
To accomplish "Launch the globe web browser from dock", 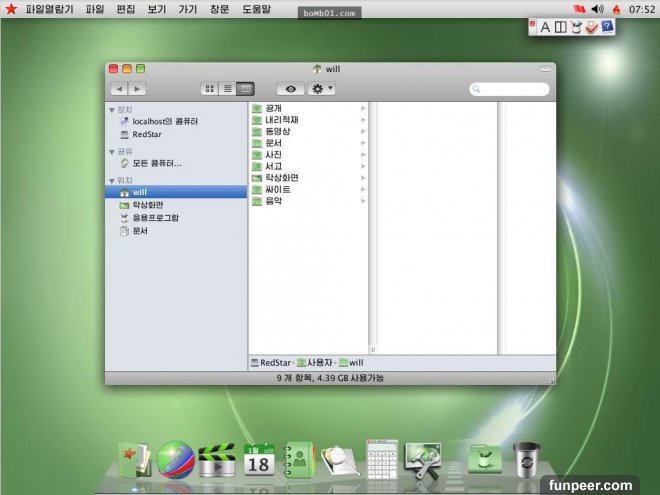I will pos(176,460).
